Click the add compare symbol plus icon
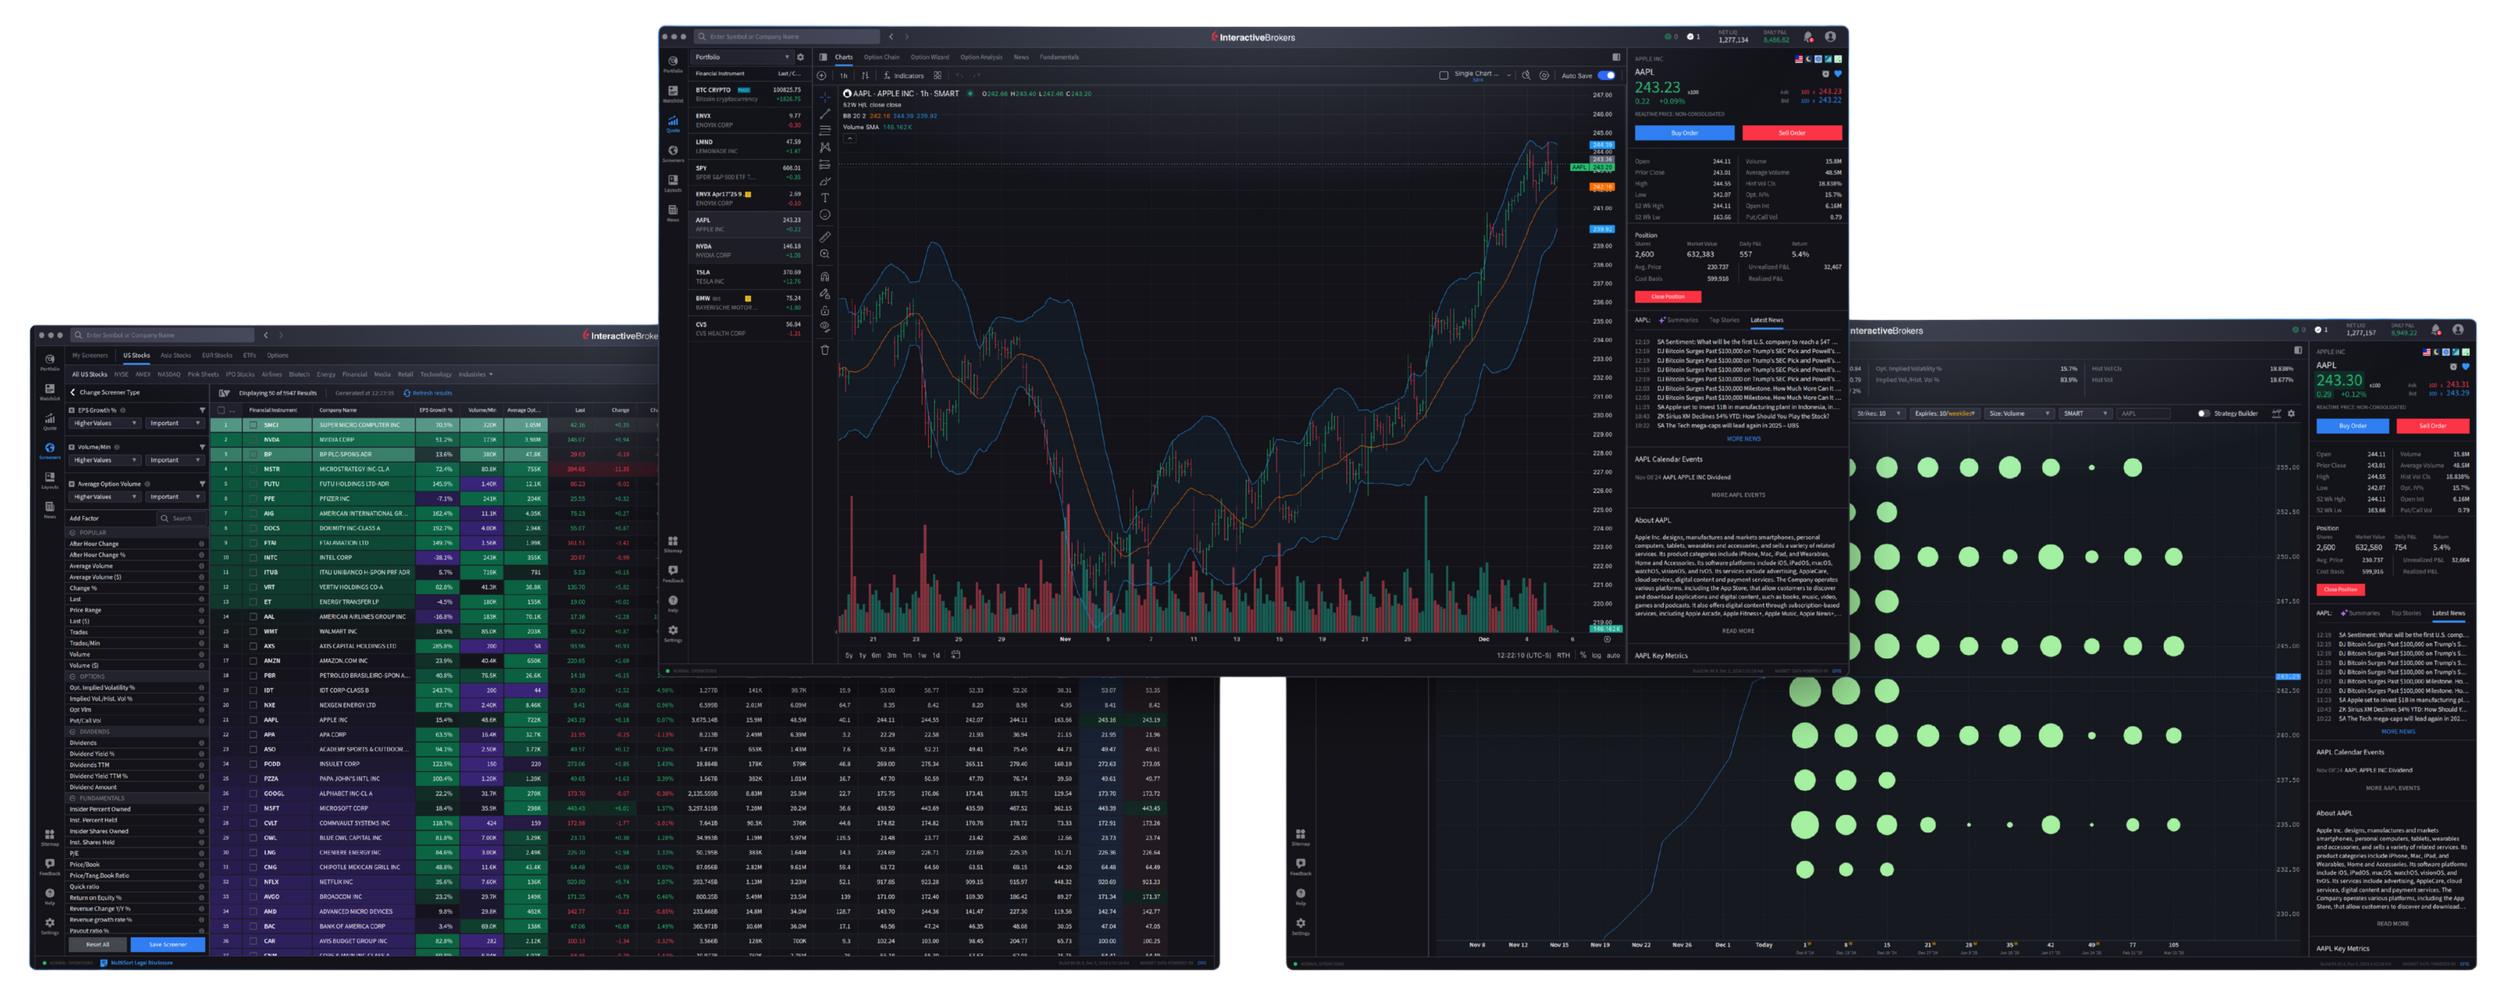The image size is (2500, 998). [822, 76]
